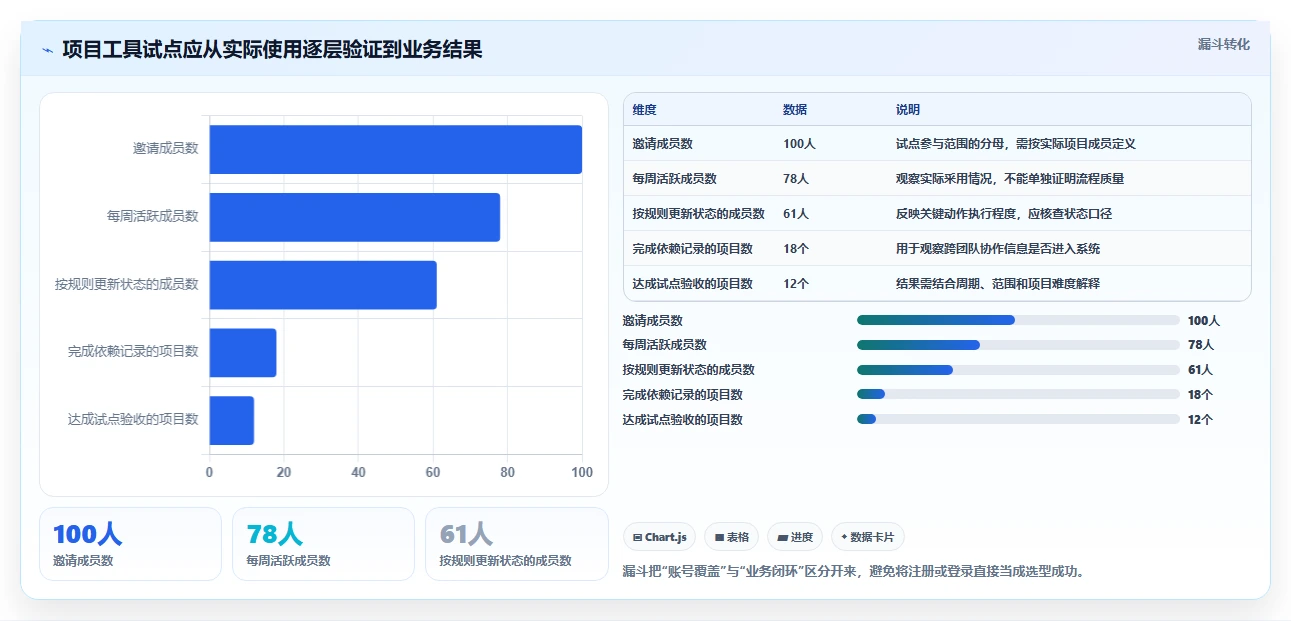The image size is (1291, 621).
Task: Click the 每周活跃成员数 chart bar
Action: 355,217
